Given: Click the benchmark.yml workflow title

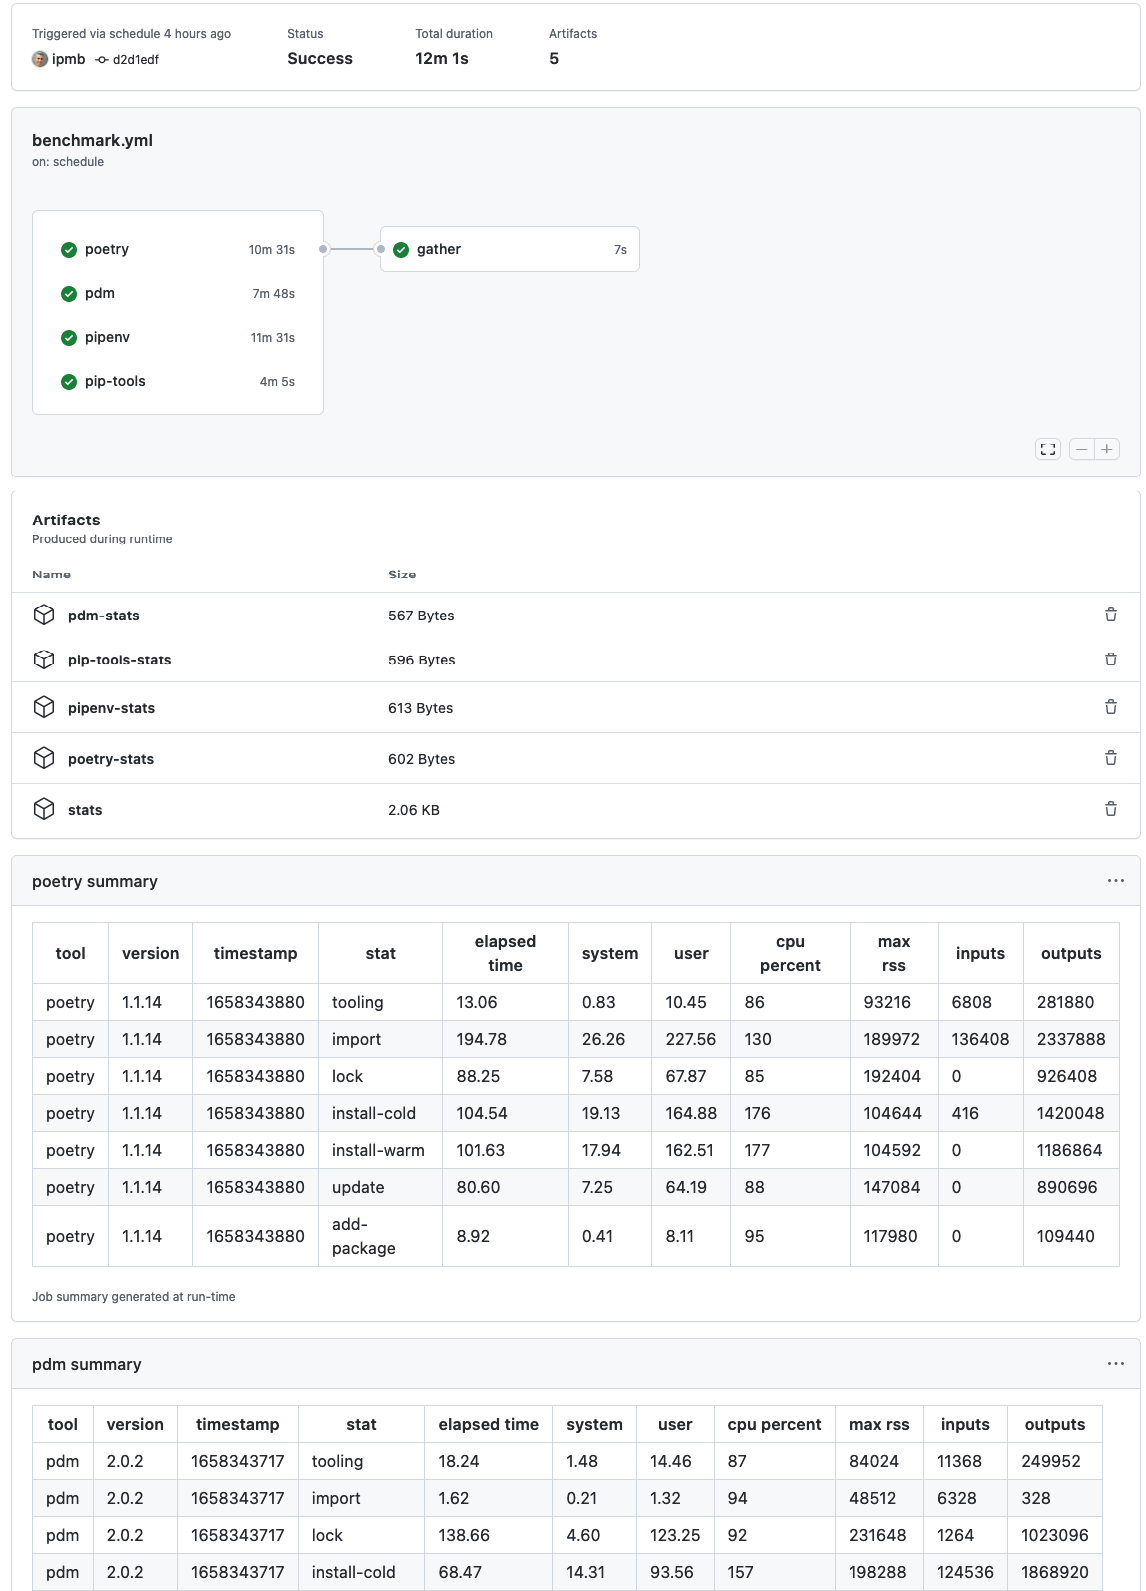Looking at the screenshot, I should click(x=92, y=140).
